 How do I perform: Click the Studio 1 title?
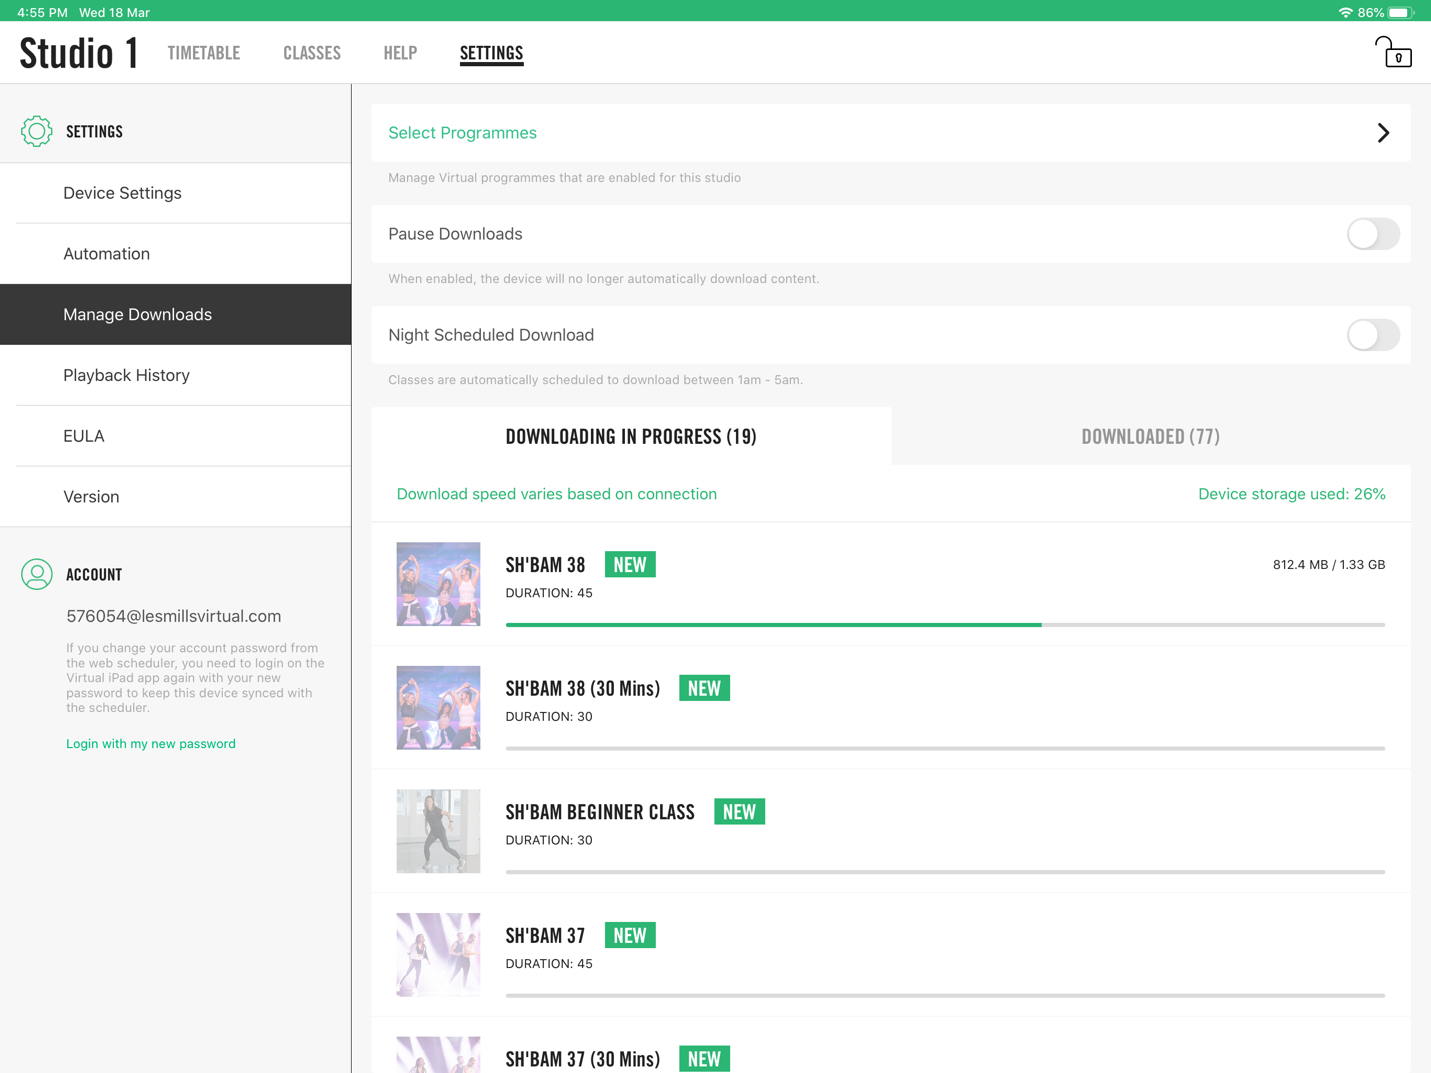point(79,53)
